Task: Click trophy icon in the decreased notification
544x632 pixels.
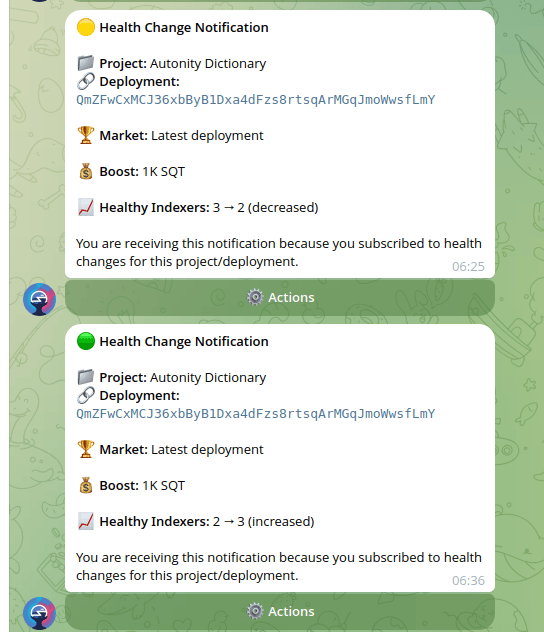Action: [x=85, y=135]
